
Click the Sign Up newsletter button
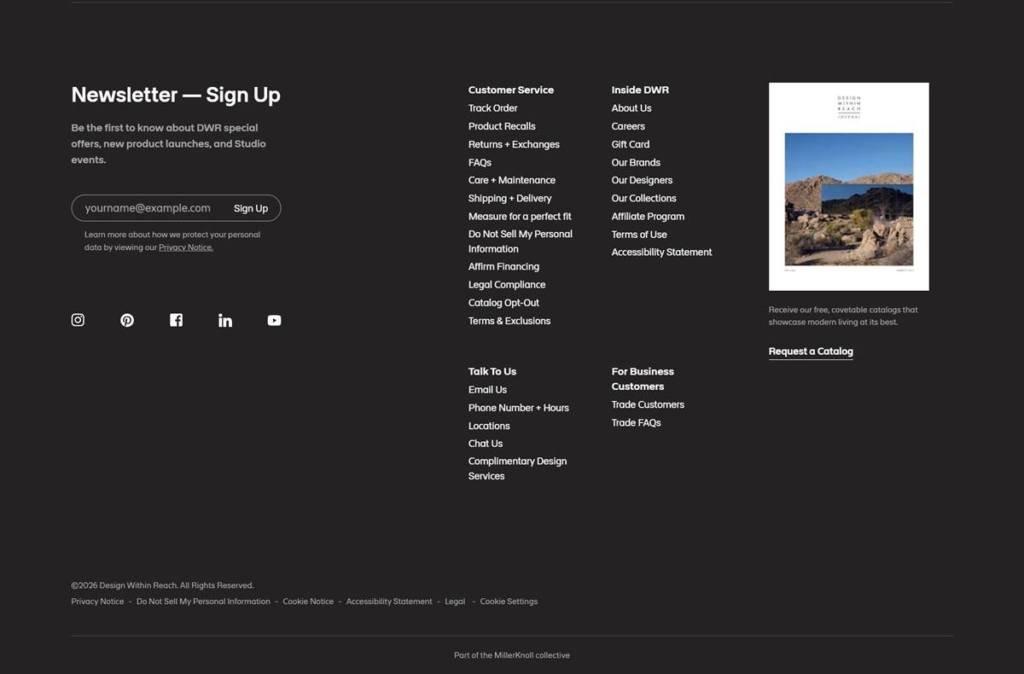click(x=251, y=208)
